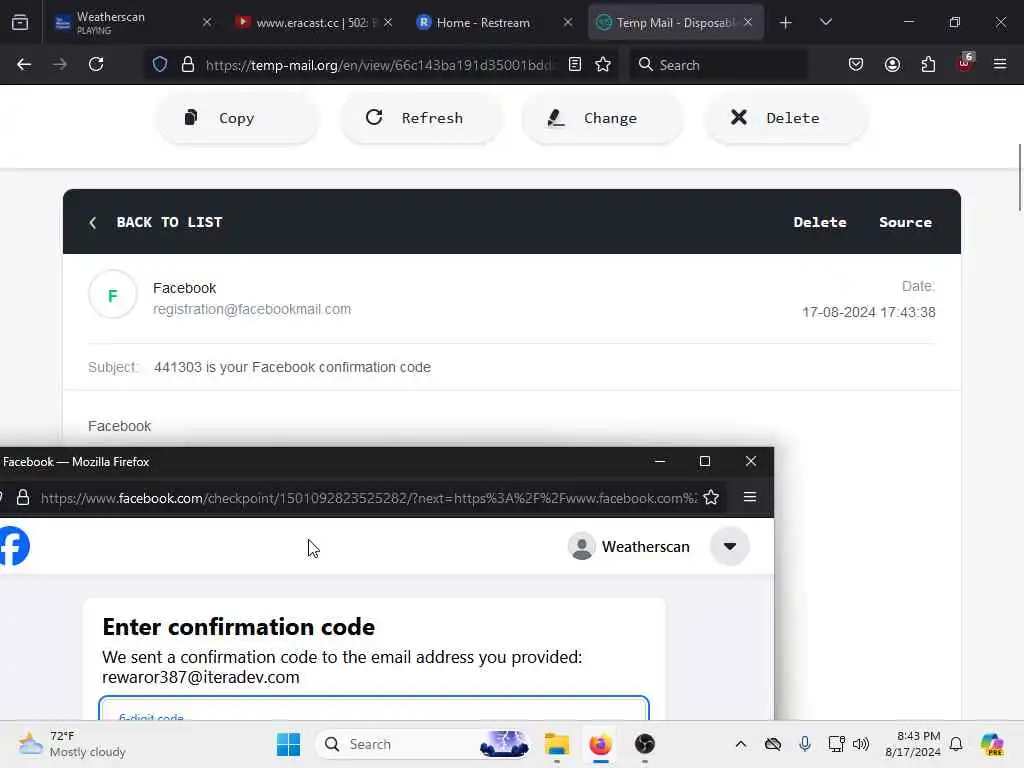The width and height of the screenshot is (1024, 768).
Task: Open OBS Studio from the taskbar
Action: click(645, 744)
